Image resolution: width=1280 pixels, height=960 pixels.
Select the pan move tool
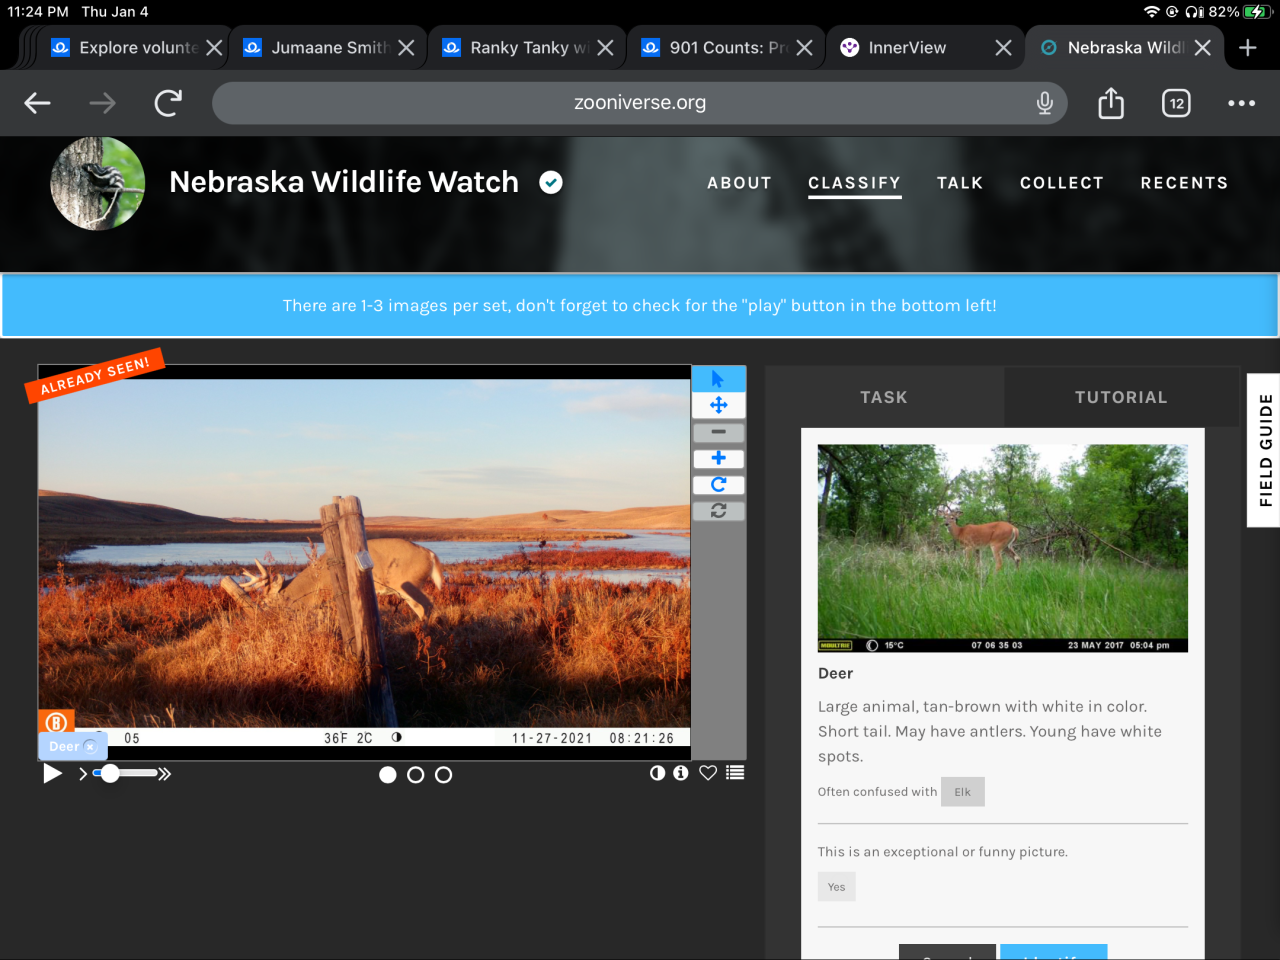[718, 405]
